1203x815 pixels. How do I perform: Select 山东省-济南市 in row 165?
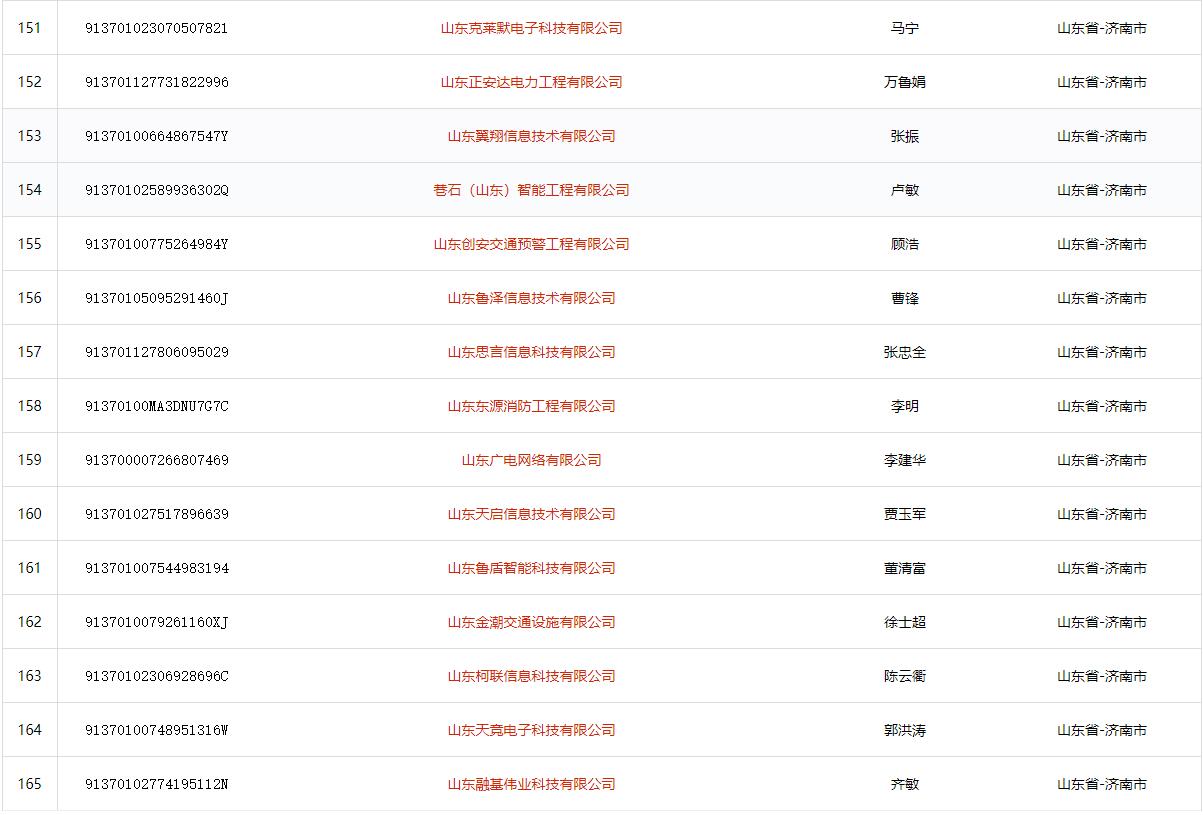(1101, 784)
